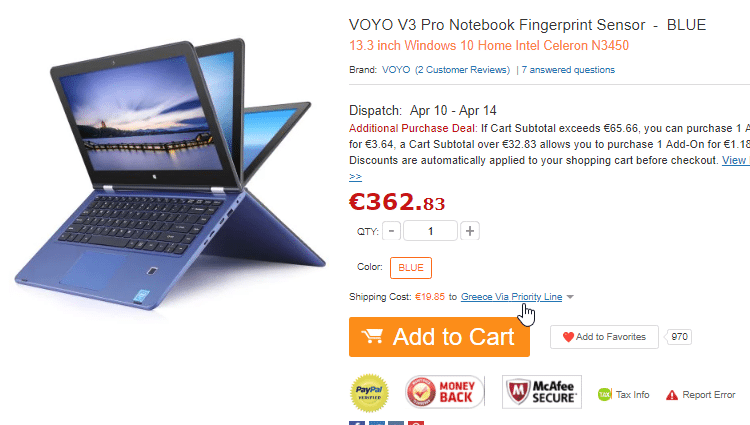Click the Report Error warning triangle
Screen dimensions: 750x425
pyautogui.click(x=672, y=395)
